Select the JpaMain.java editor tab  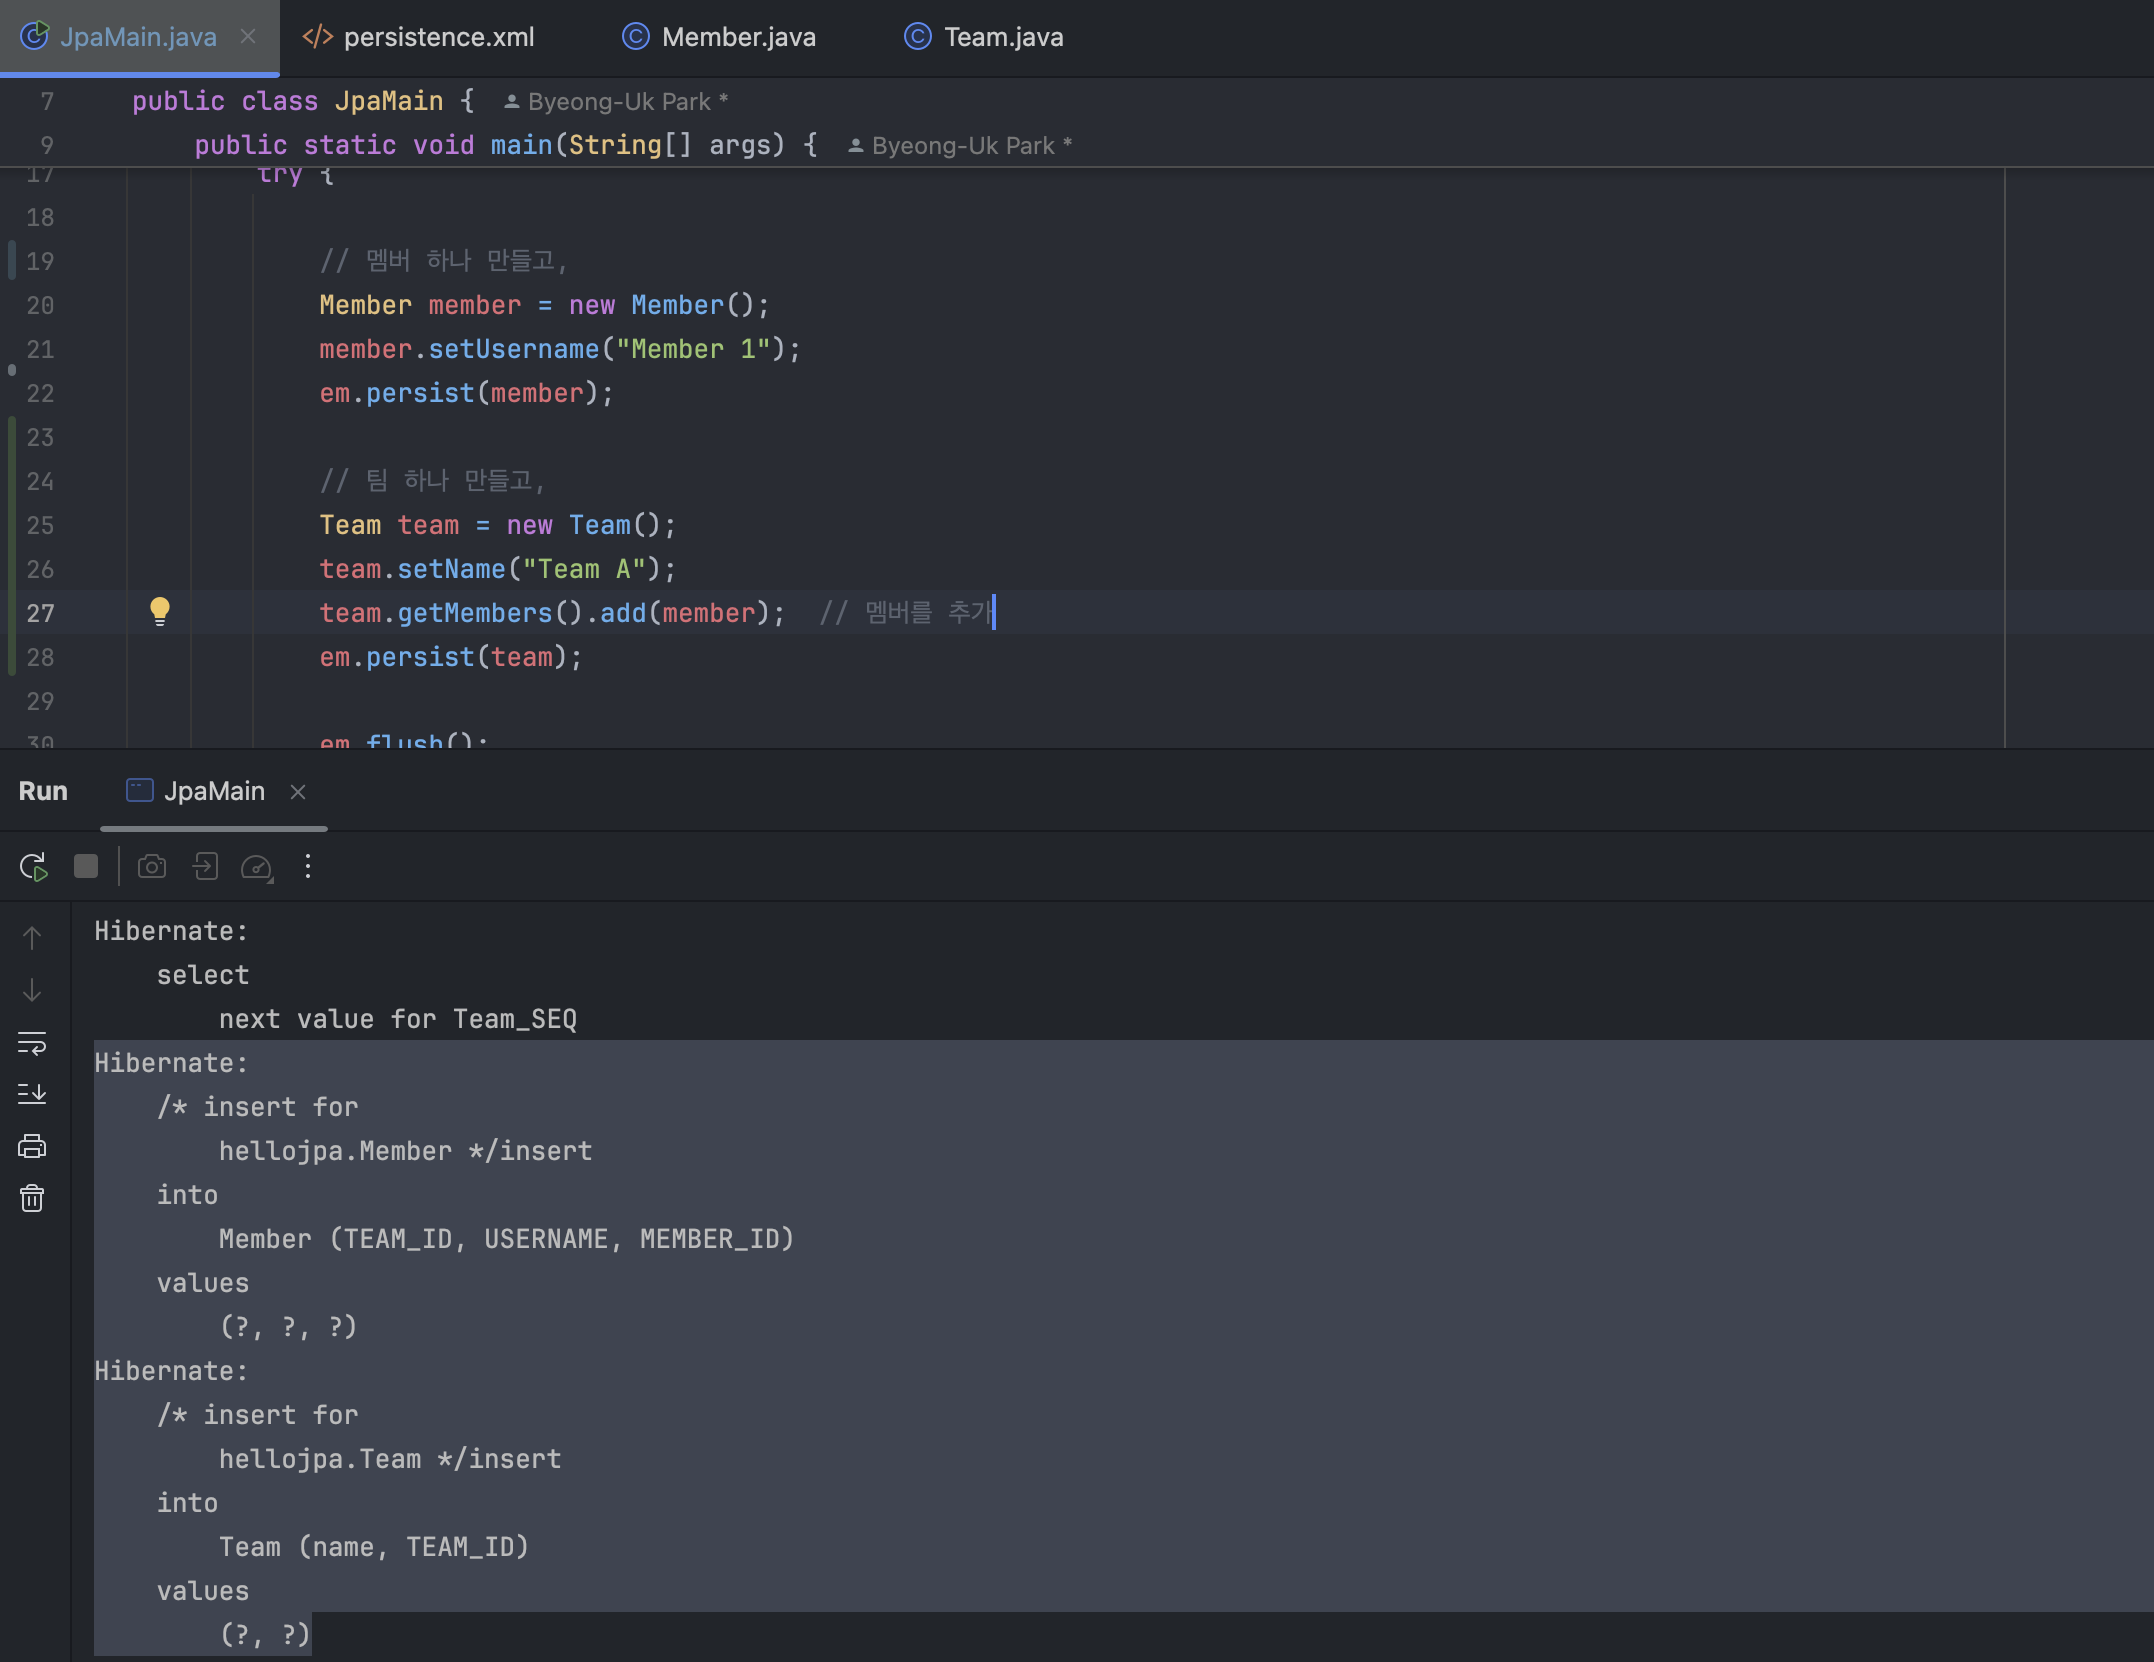pos(138,37)
